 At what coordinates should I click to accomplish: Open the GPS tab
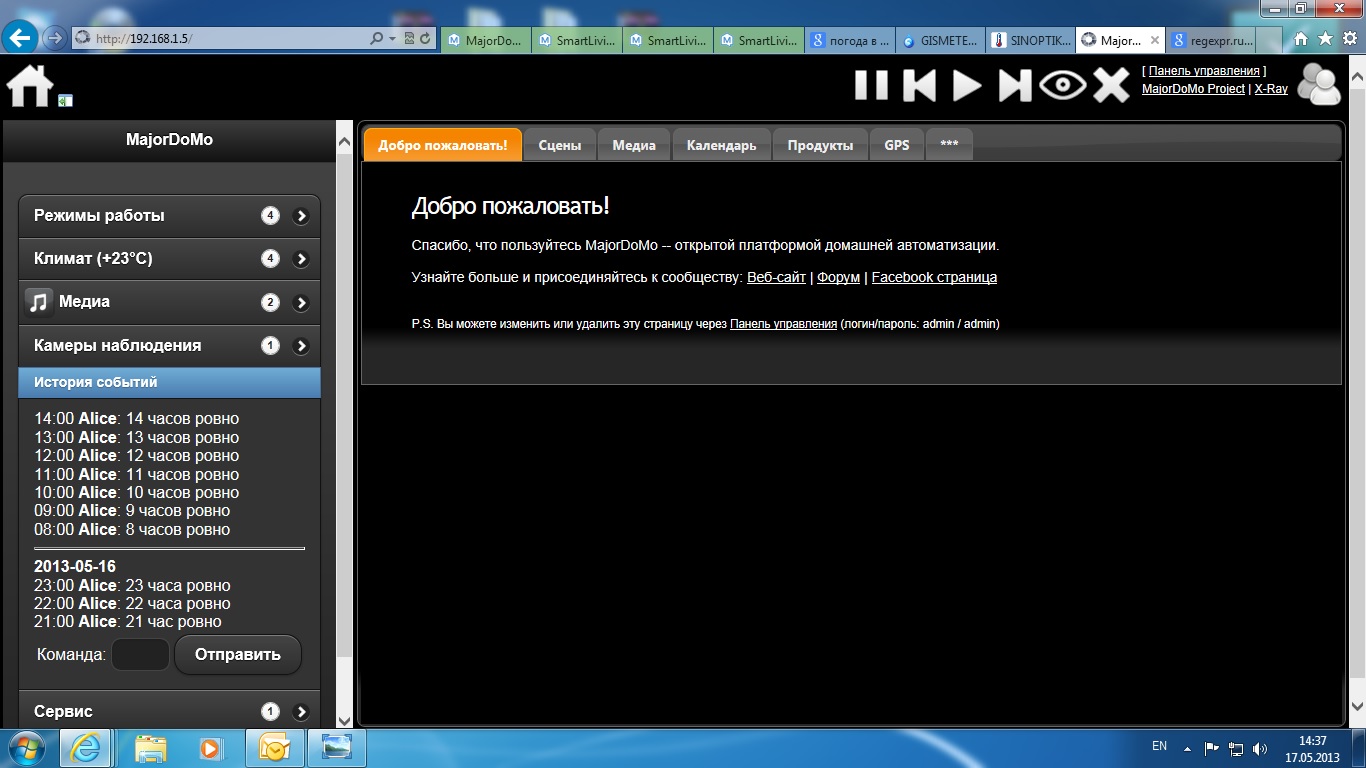897,144
